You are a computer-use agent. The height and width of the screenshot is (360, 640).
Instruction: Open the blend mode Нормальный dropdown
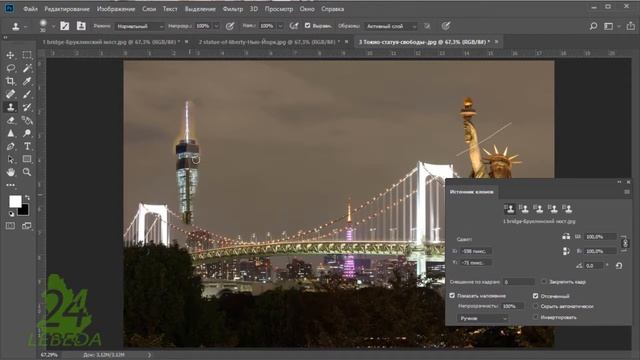(139, 26)
